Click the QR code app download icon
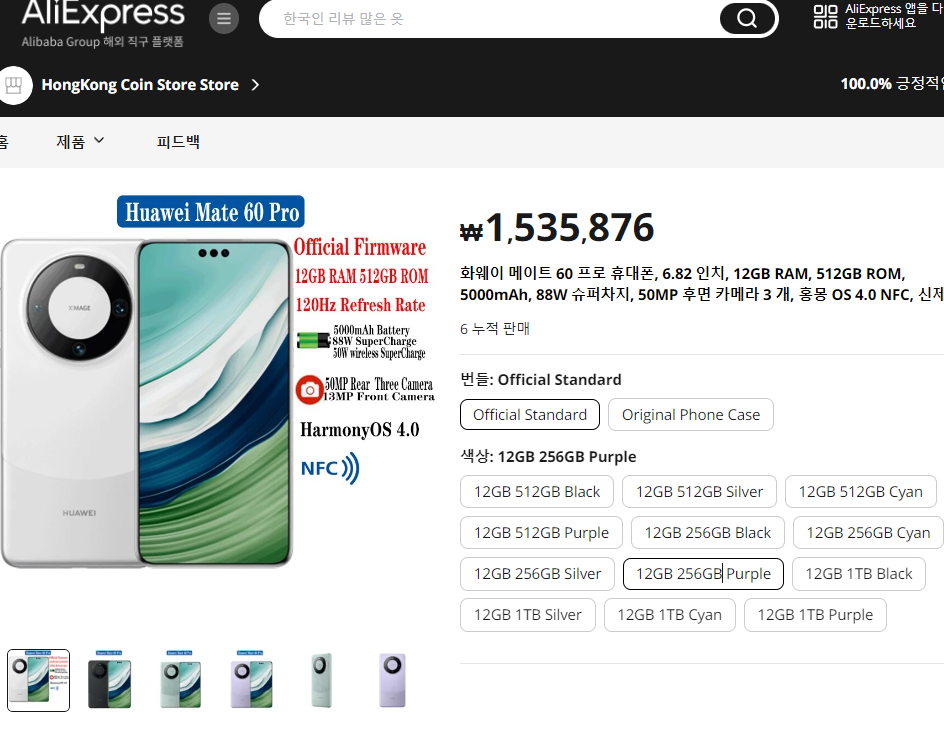The image size is (944, 732). point(825,17)
